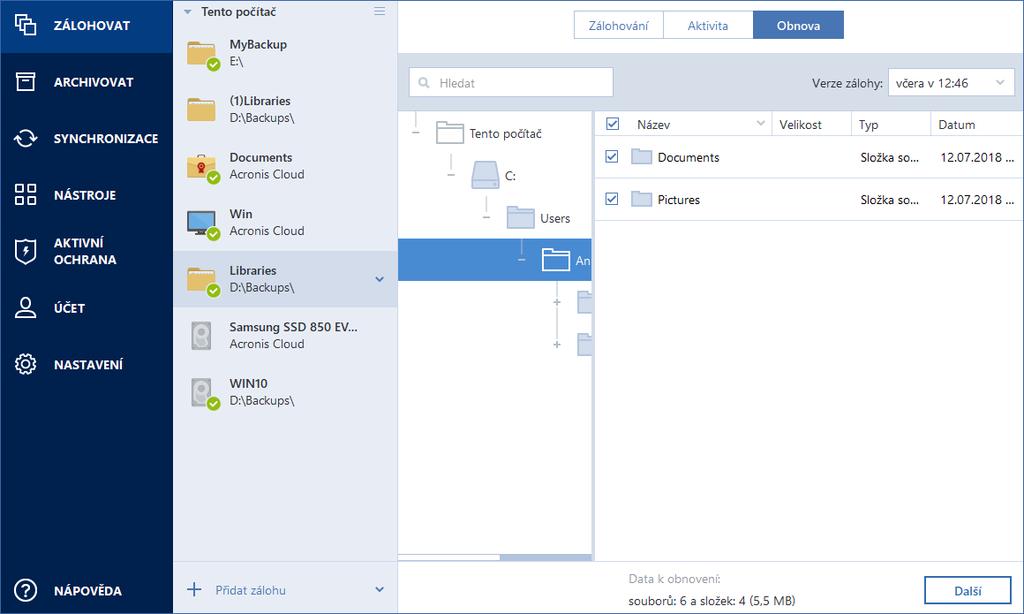Toggle the select-all checkbox in Název header

pyautogui.click(x=613, y=123)
